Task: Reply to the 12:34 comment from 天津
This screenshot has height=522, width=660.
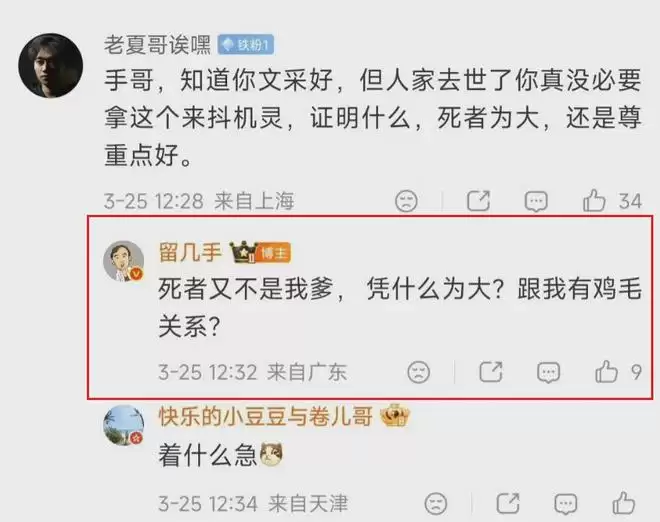Action: pyautogui.click(x=566, y=504)
